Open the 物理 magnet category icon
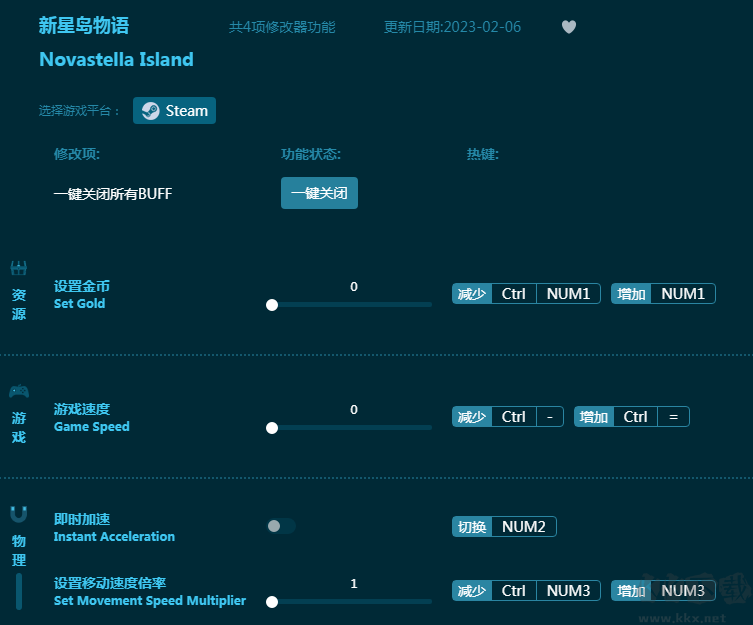This screenshot has height=625, width=753. pos(19,514)
